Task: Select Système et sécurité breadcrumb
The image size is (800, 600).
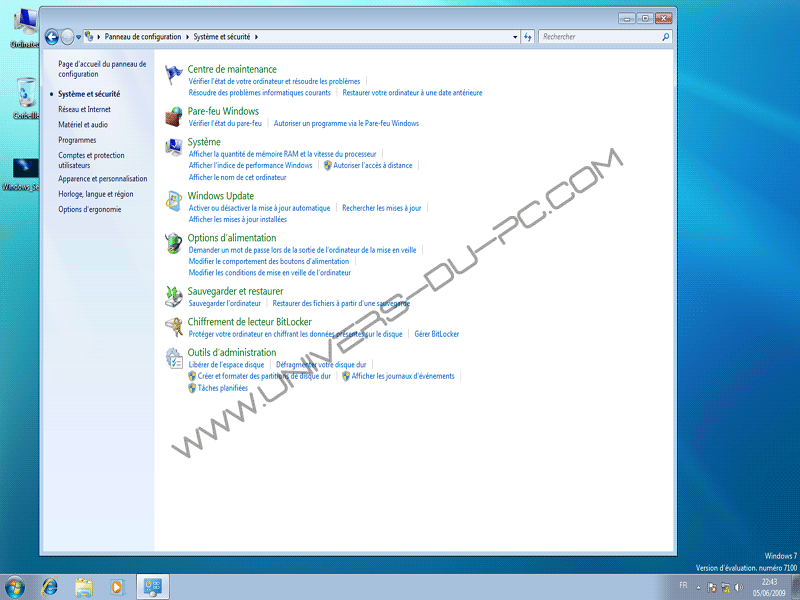Action: pyautogui.click(x=222, y=37)
